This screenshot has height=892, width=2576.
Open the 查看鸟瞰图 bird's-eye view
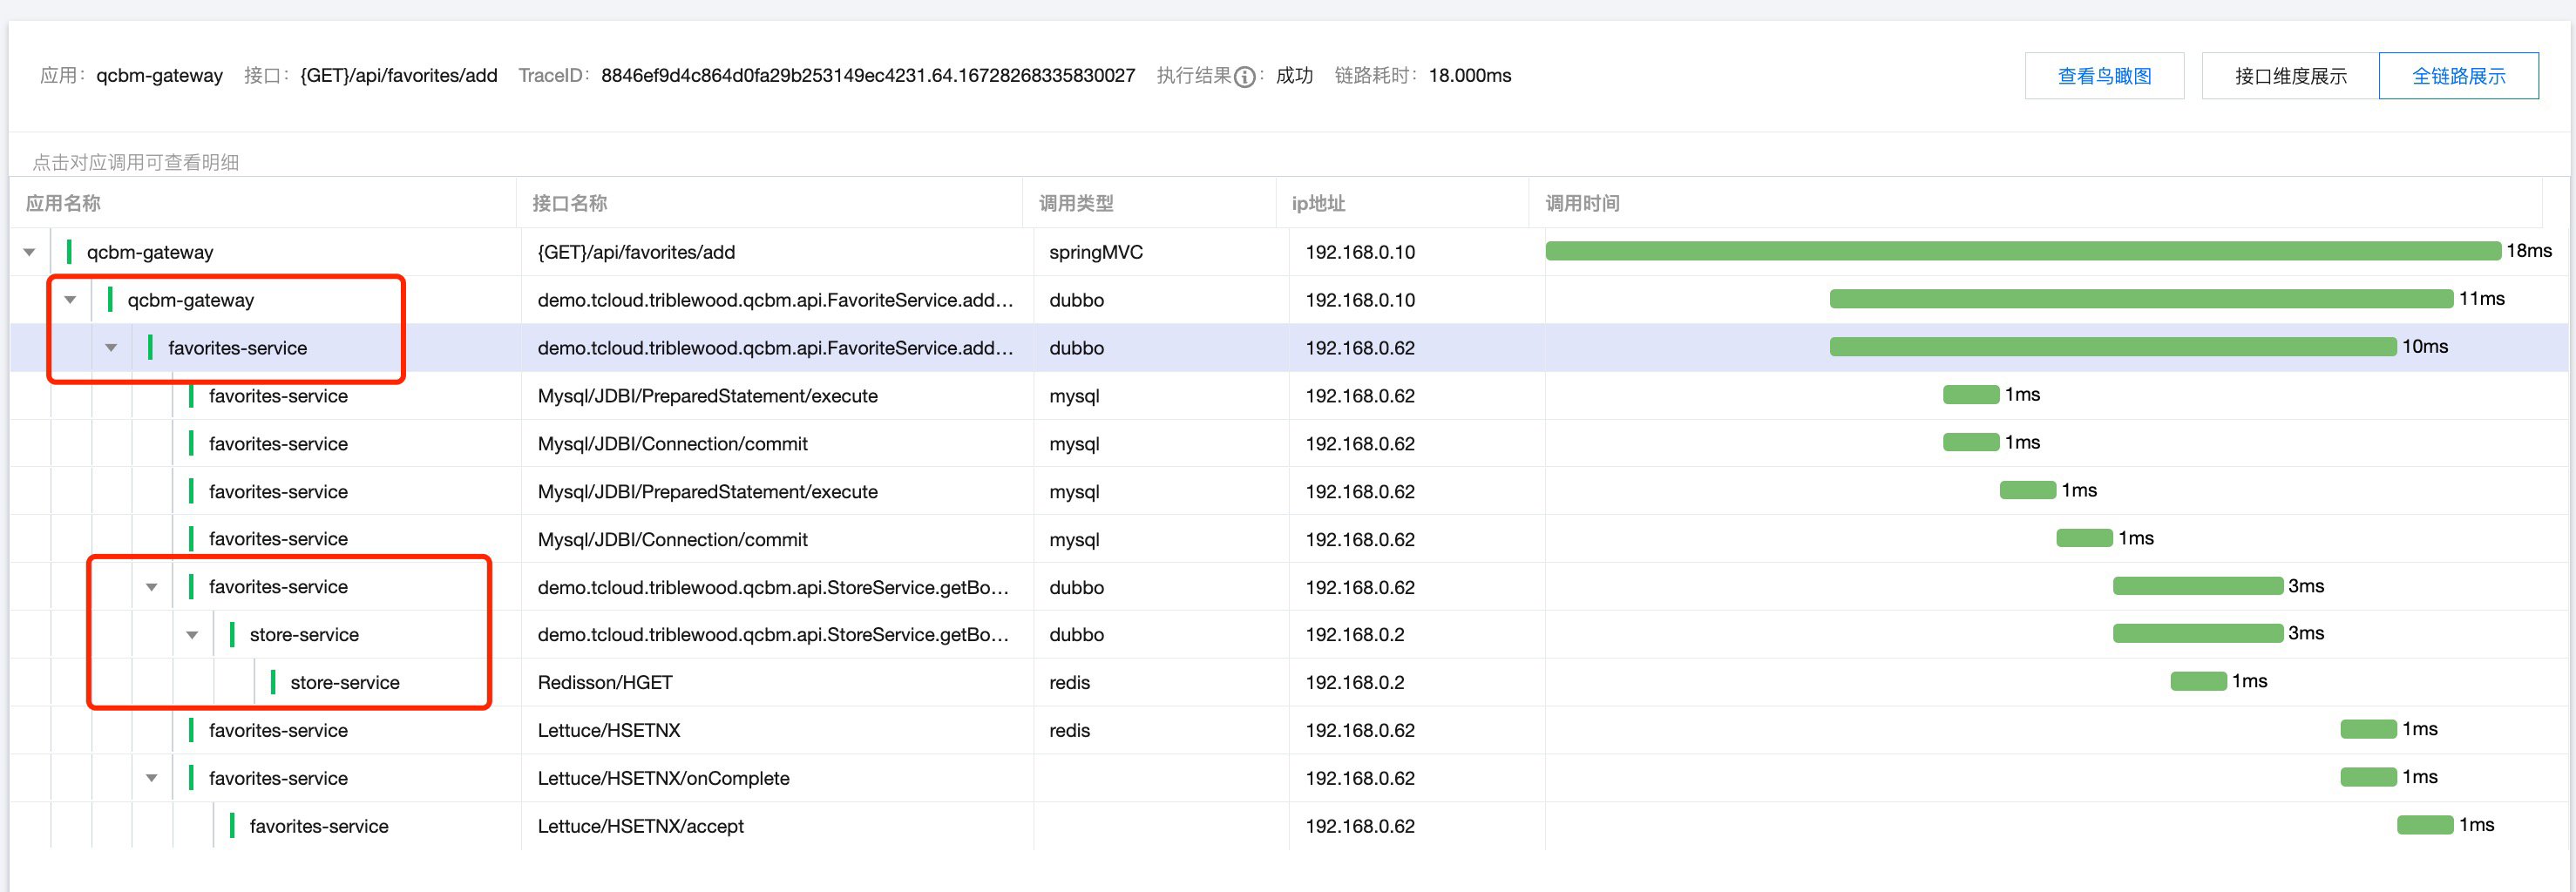pyautogui.click(x=2104, y=76)
